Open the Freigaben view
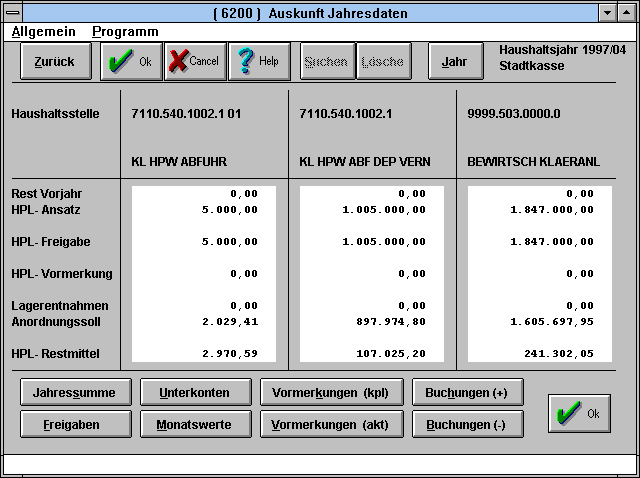This screenshot has height=478, width=640. (x=74, y=424)
